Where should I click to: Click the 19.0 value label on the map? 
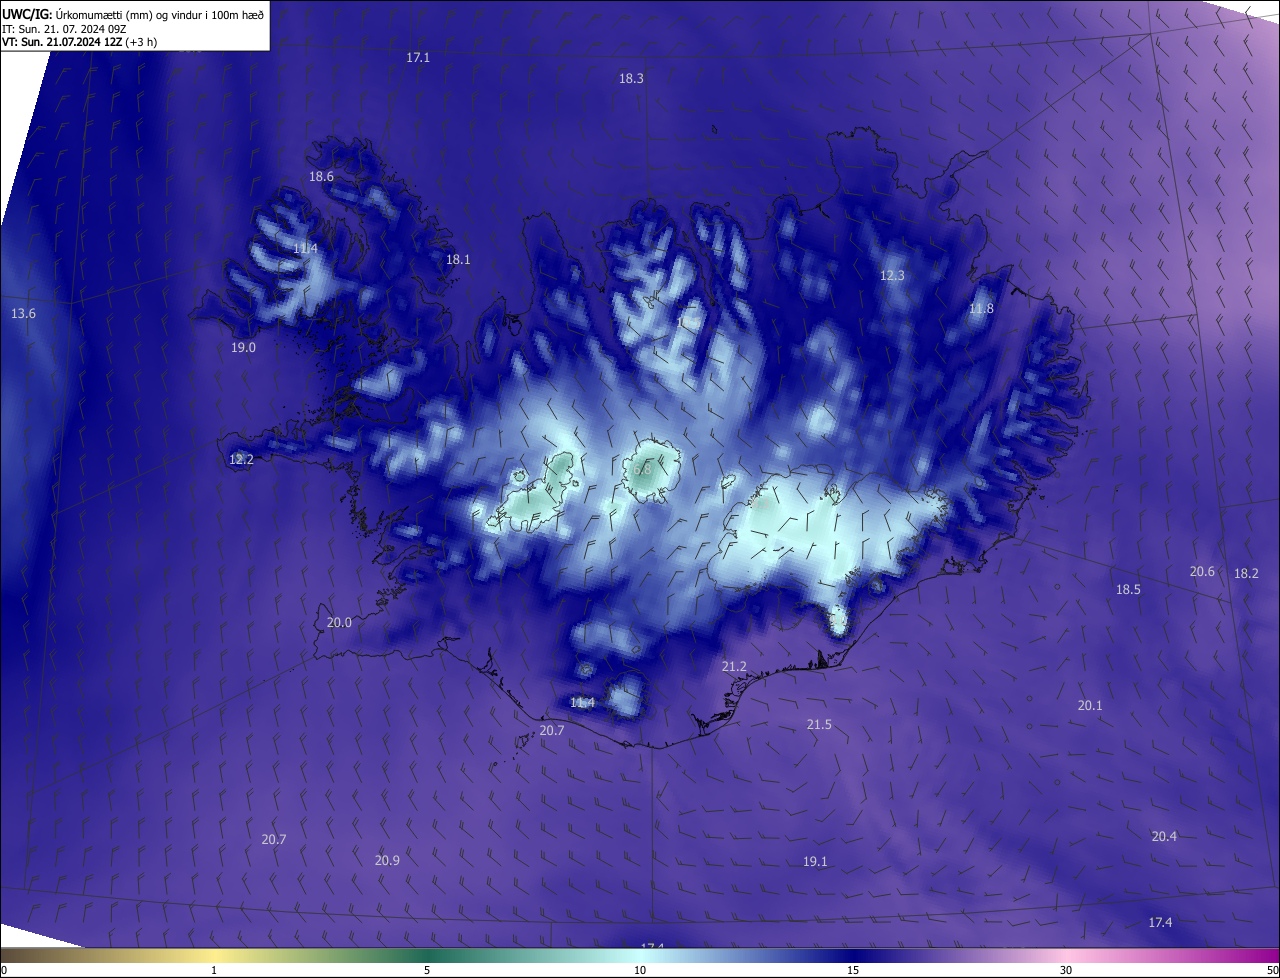pyautogui.click(x=243, y=348)
